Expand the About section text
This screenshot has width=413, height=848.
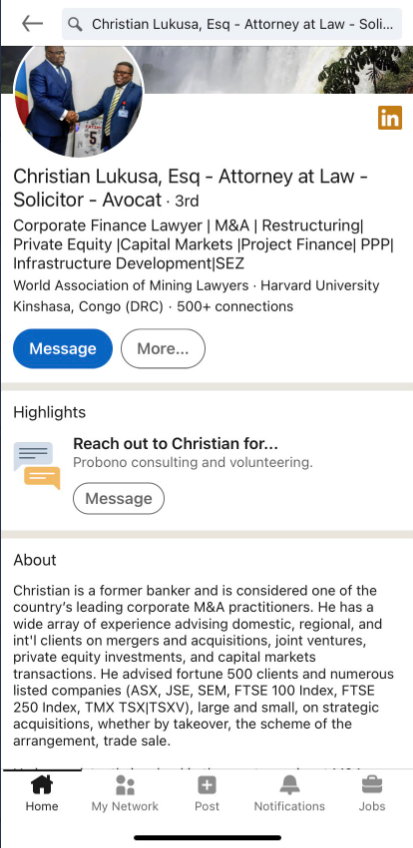(205, 665)
